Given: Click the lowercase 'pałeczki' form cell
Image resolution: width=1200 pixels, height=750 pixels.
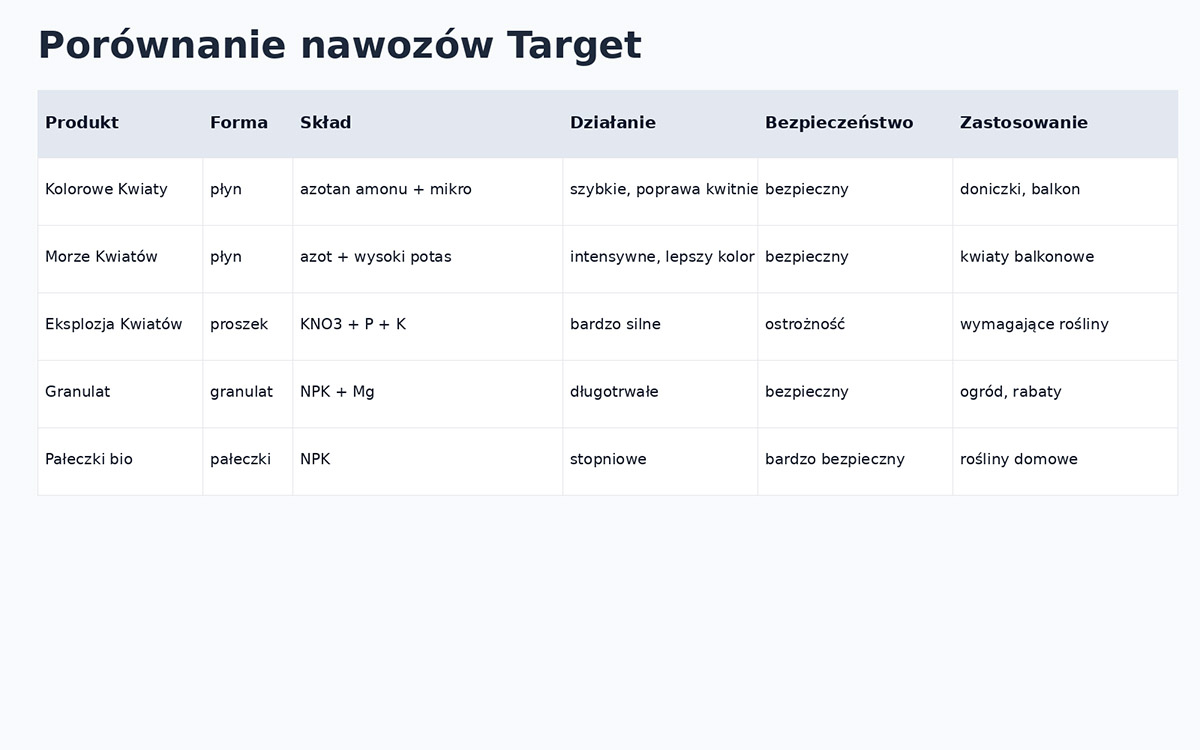Looking at the screenshot, I should pyautogui.click(x=248, y=461).
